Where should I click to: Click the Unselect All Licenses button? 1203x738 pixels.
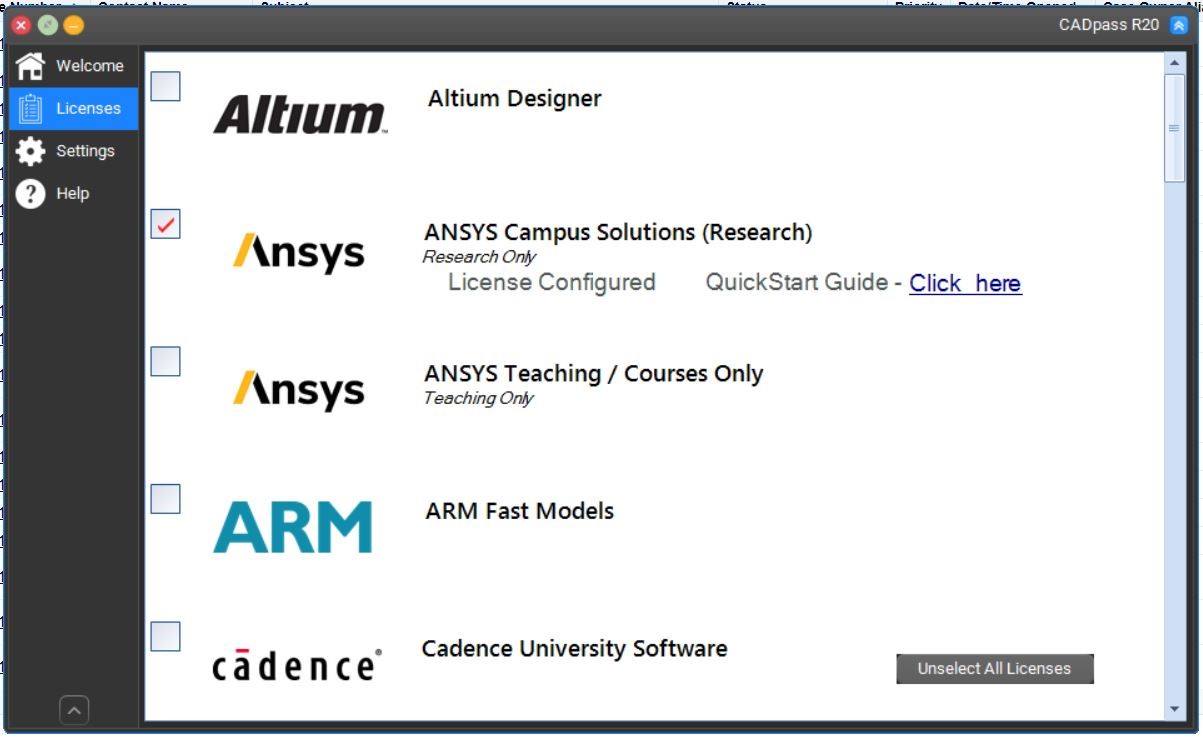tap(995, 669)
